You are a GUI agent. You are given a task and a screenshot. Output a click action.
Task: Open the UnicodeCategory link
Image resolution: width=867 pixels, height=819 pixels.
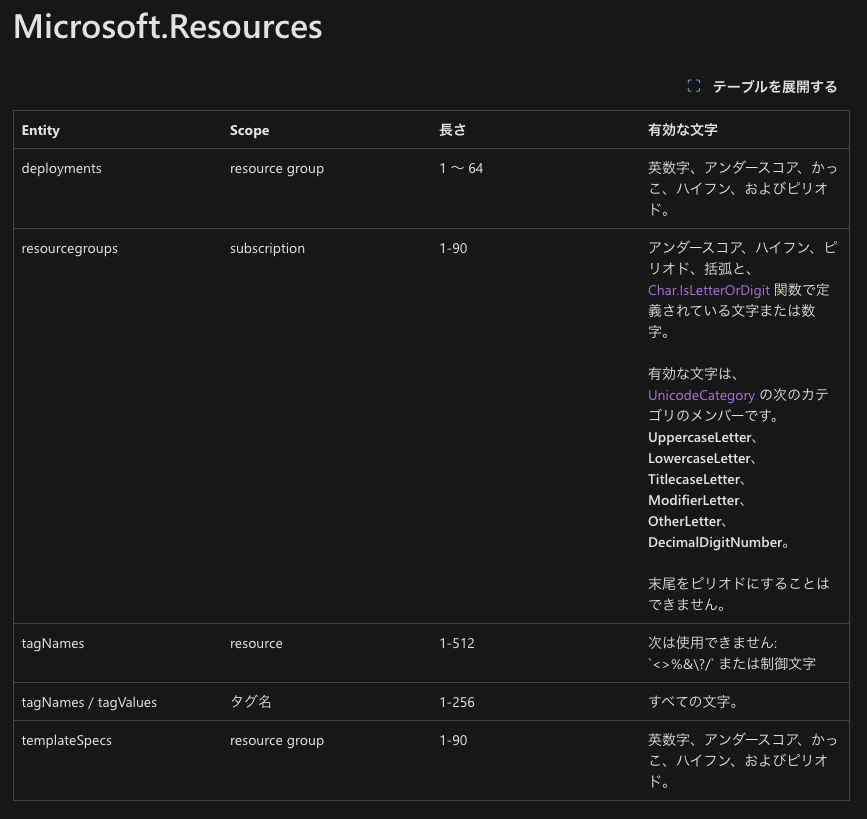(701, 395)
